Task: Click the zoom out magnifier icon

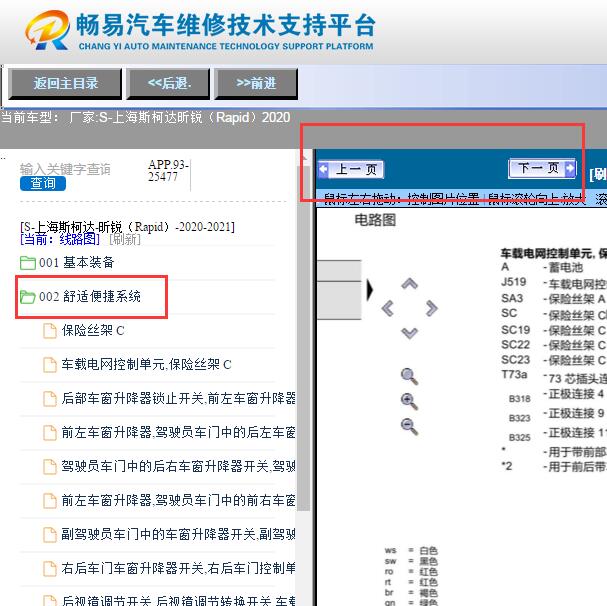Action: [410, 426]
